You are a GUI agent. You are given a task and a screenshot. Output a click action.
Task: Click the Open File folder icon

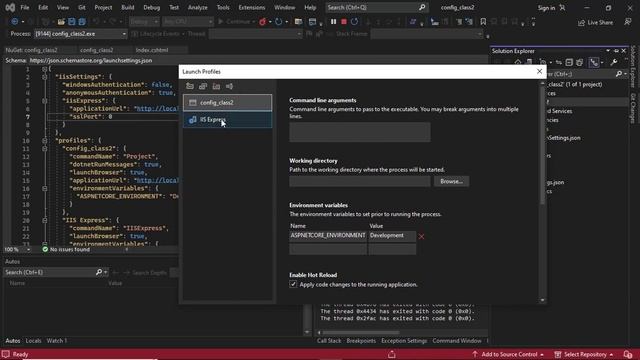click(61, 22)
